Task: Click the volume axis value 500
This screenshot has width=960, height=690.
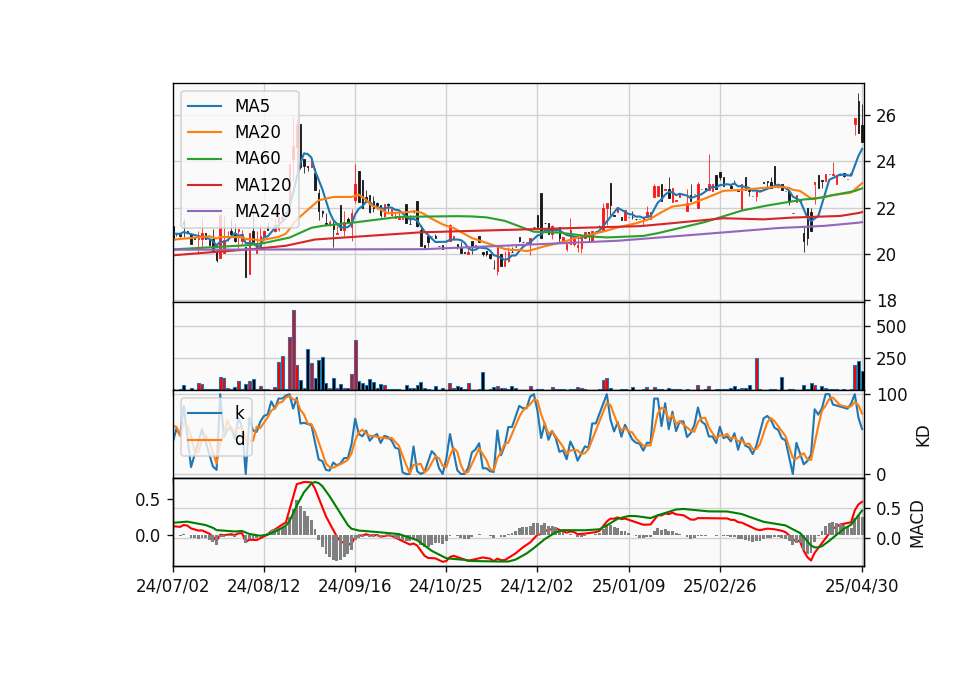Action: click(x=891, y=327)
